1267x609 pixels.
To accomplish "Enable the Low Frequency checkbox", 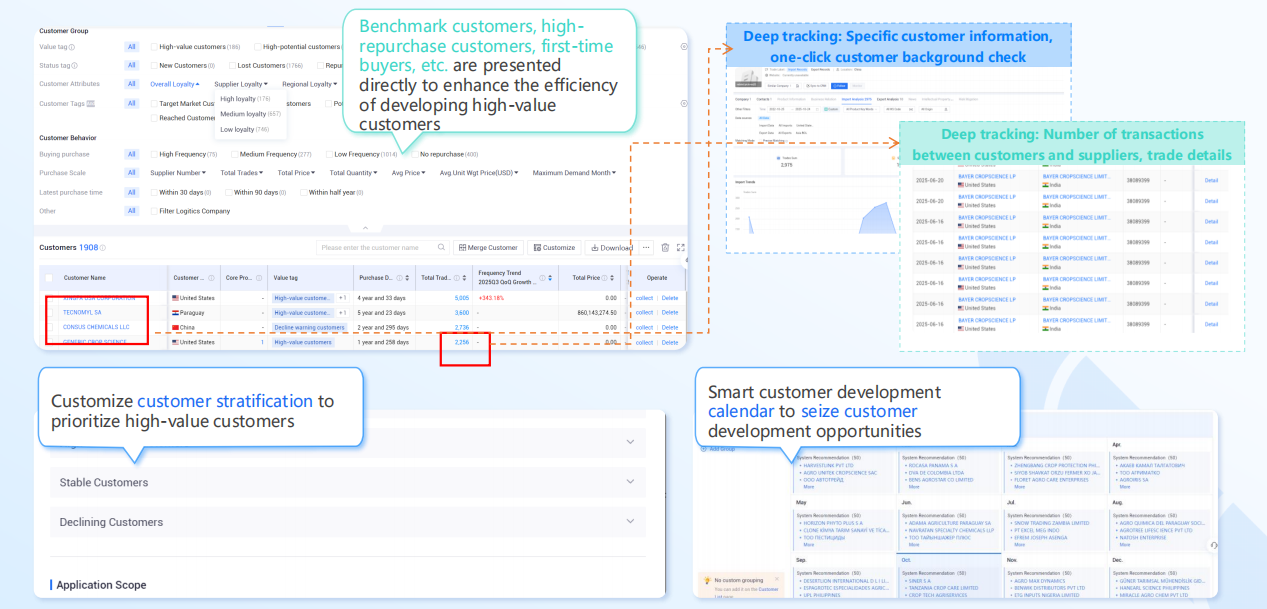I will click(x=328, y=154).
